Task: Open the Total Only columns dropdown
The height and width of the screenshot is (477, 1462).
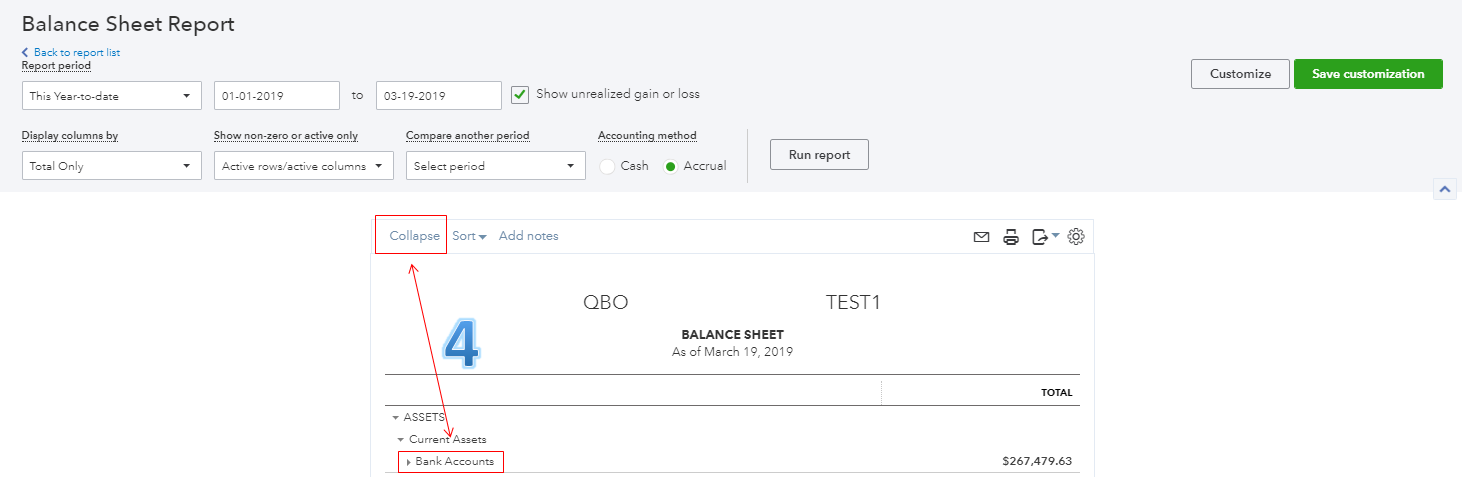Action: point(112,166)
